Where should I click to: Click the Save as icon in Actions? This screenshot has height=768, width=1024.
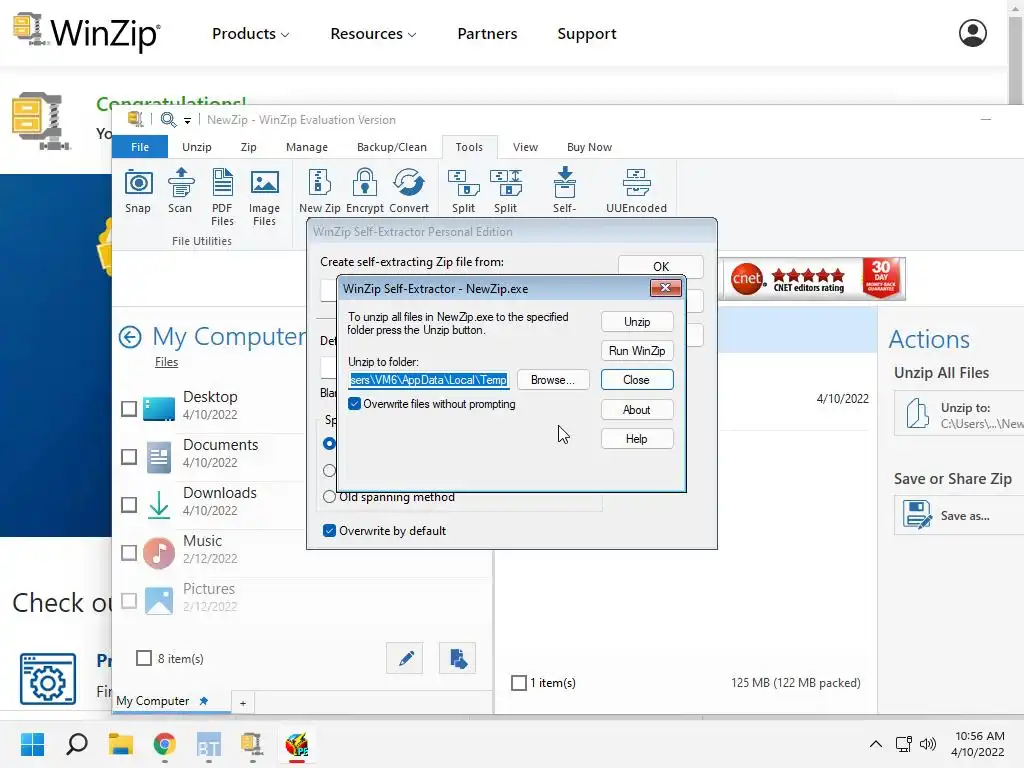click(918, 515)
